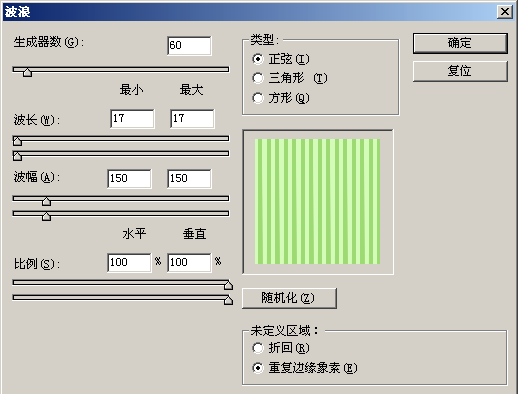Click the 生成器数 input field
This screenshot has width=518, height=394.
(189, 45)
